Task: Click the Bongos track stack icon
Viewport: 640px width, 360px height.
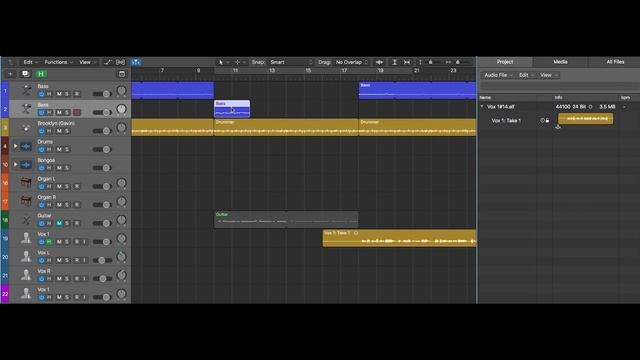Action: 26,164
